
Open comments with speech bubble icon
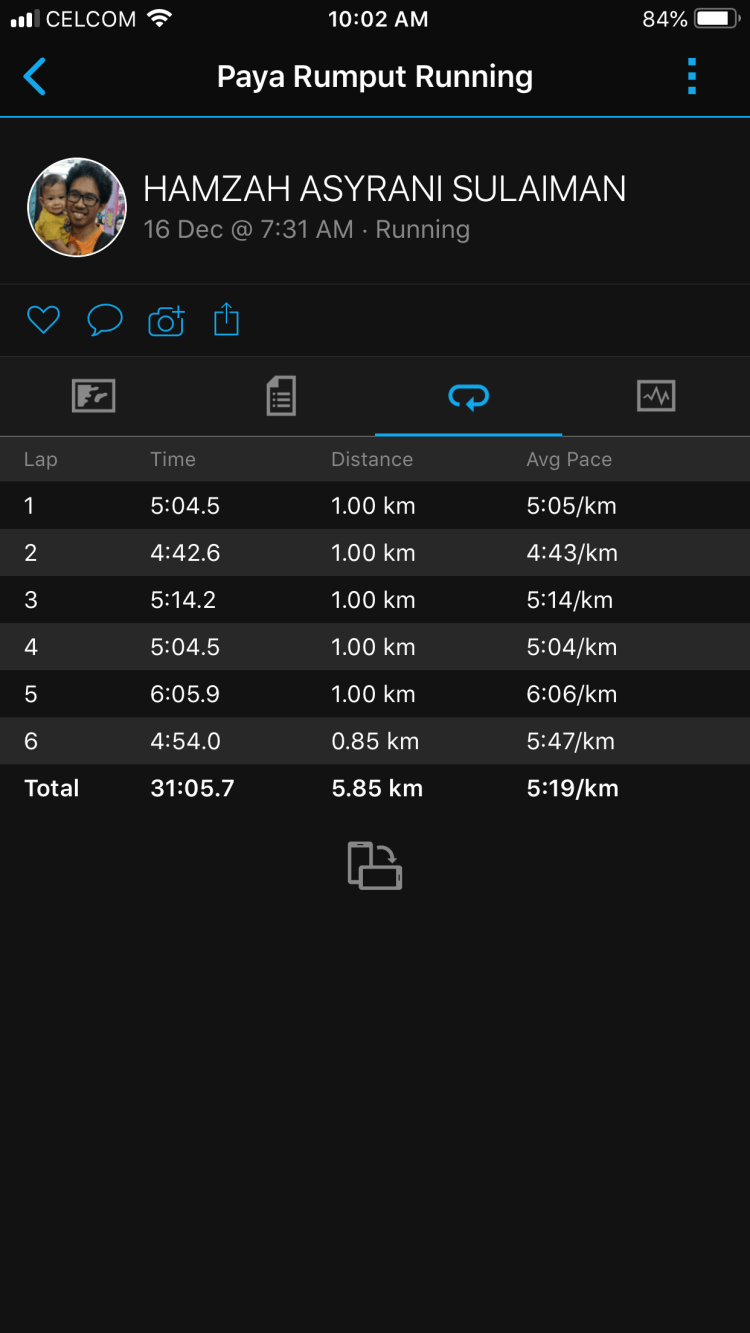[x=105, y=320]
